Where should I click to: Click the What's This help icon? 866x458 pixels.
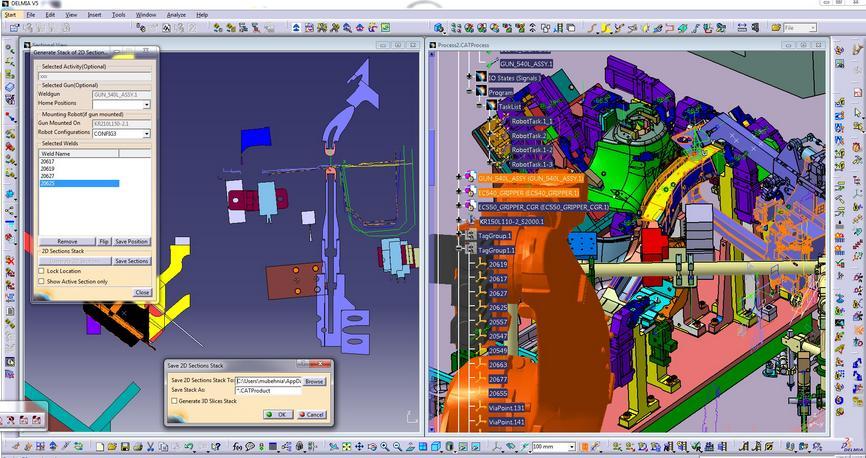[215, 446]
